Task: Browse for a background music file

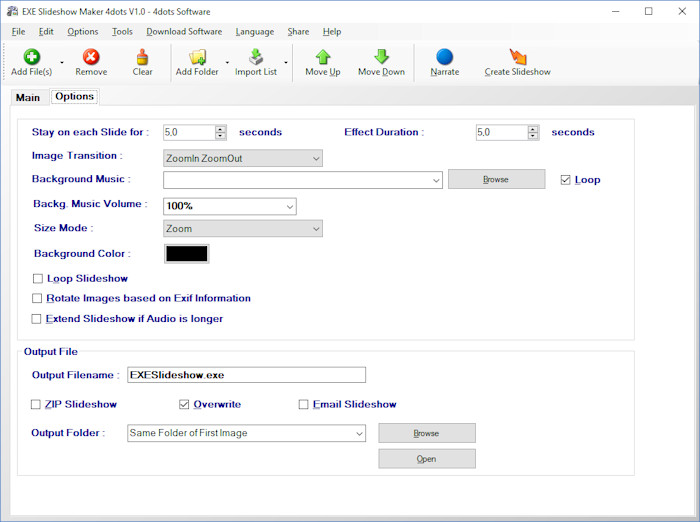Action: 496,179
